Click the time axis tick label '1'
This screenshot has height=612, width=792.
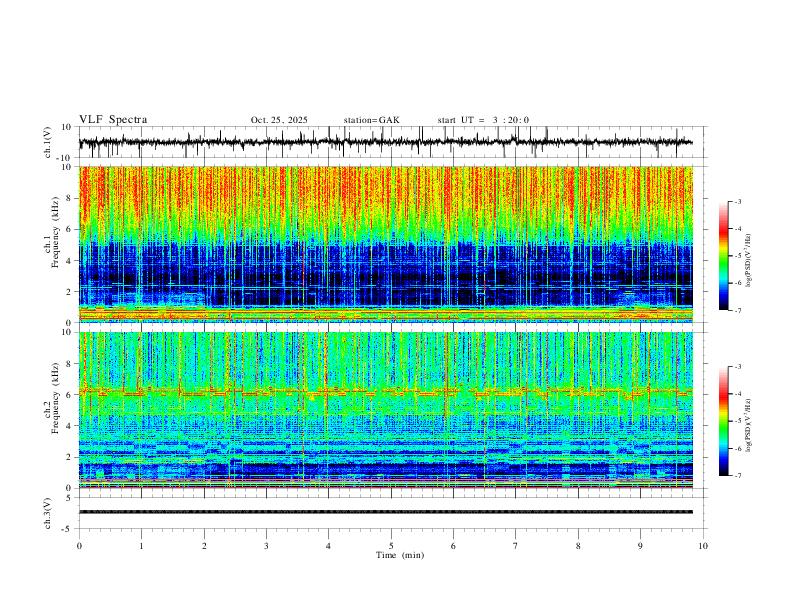[141, 546]
